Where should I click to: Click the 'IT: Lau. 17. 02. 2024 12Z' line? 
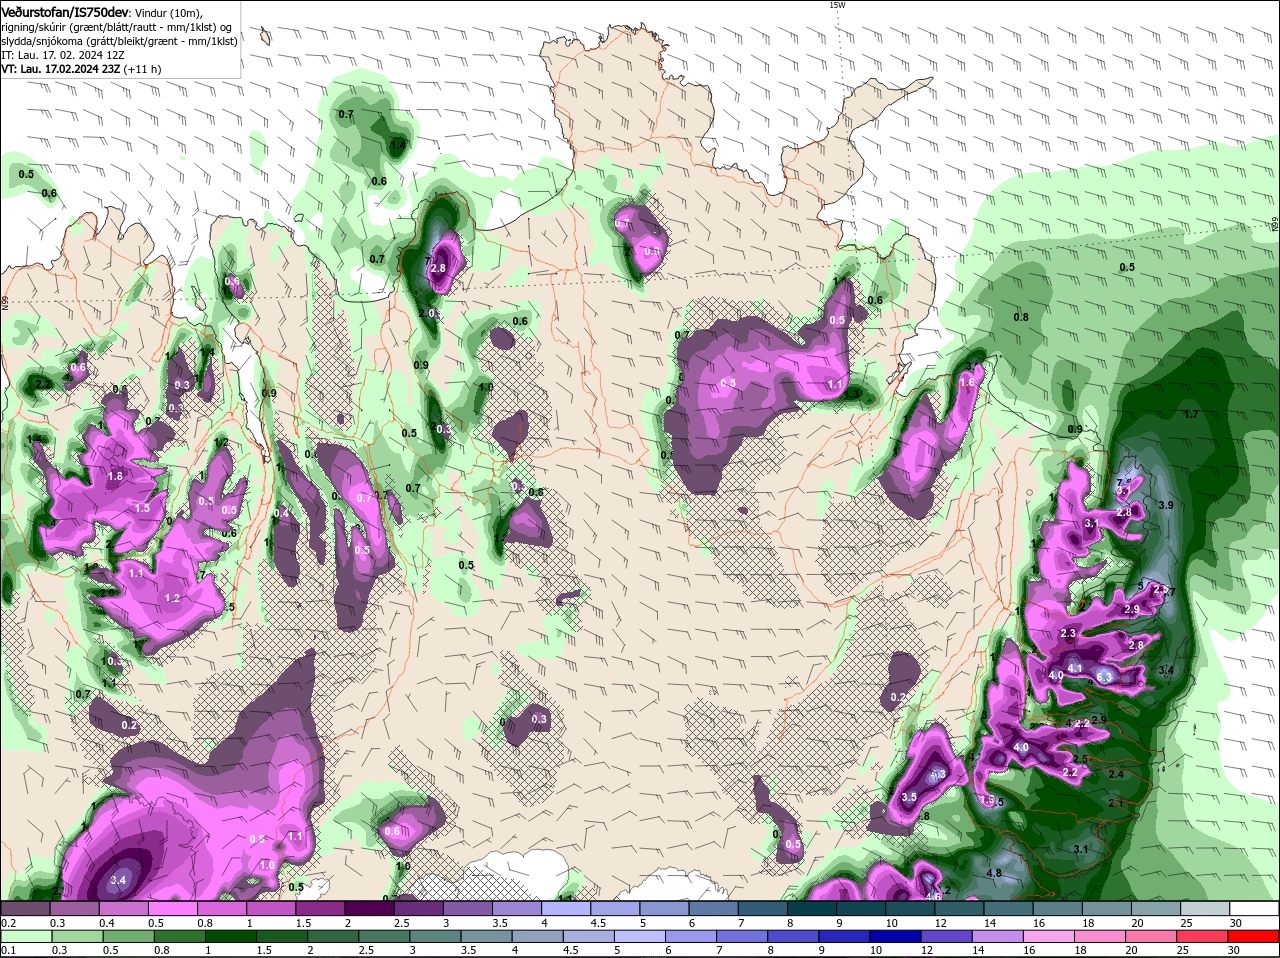[62, 55]
